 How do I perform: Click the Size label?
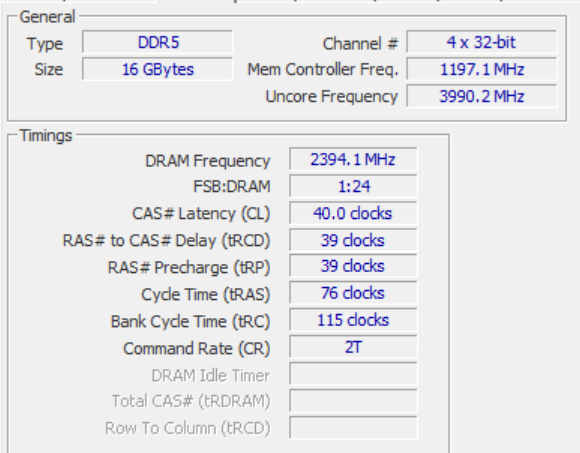(x=48, y=70)
